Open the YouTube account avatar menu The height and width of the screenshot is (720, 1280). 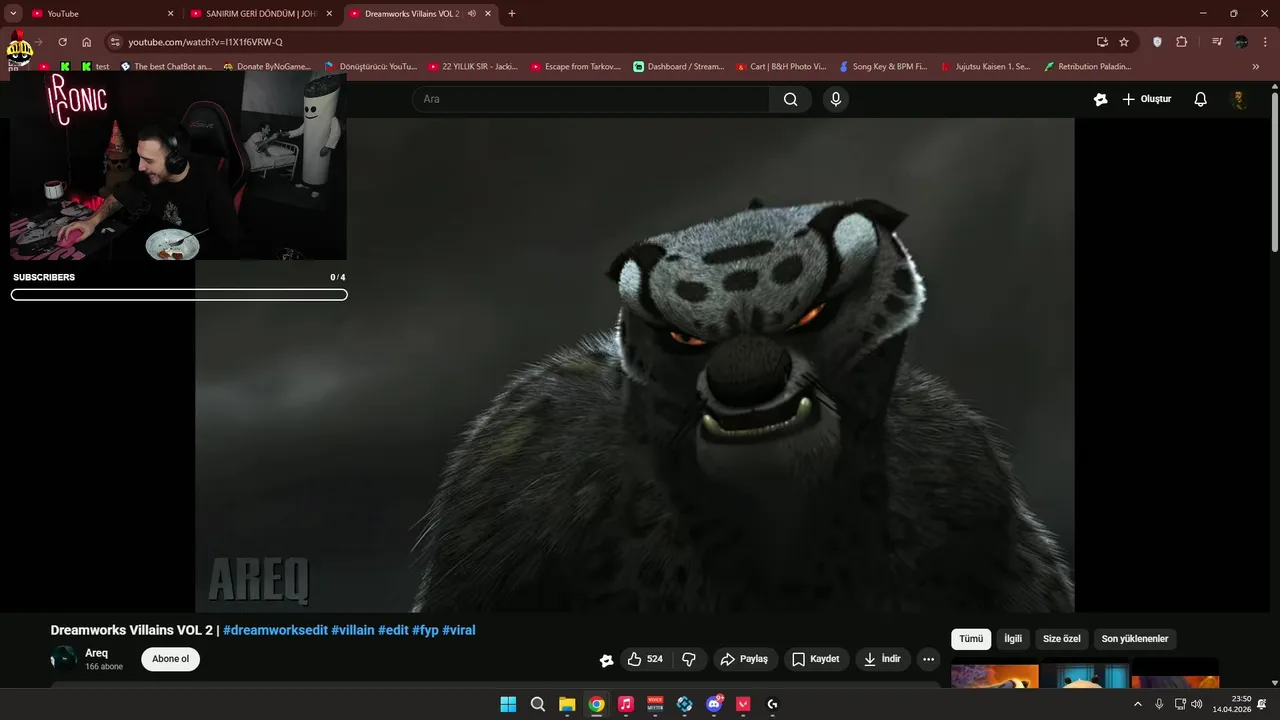(1239, 99)
